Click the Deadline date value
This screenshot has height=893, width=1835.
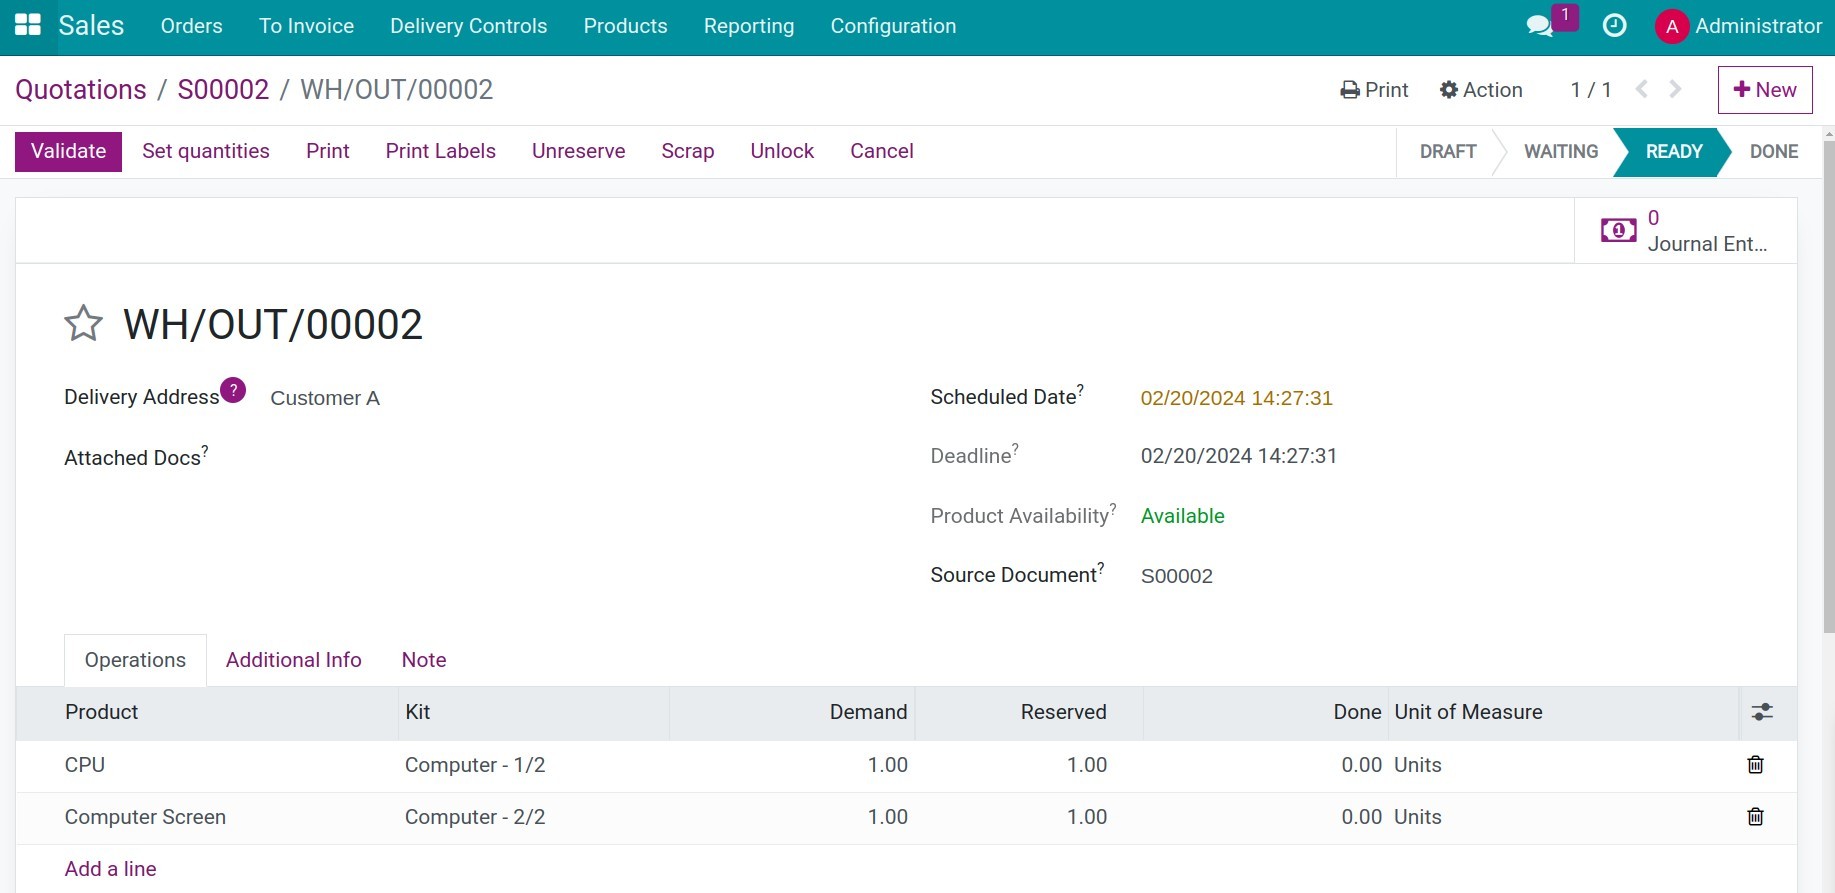coord(1239,456)
